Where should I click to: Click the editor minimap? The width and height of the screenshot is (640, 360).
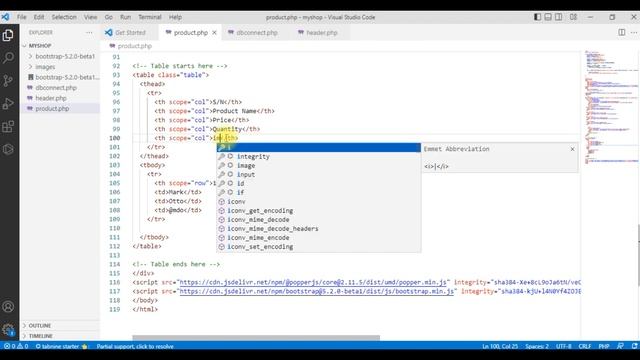611,106
